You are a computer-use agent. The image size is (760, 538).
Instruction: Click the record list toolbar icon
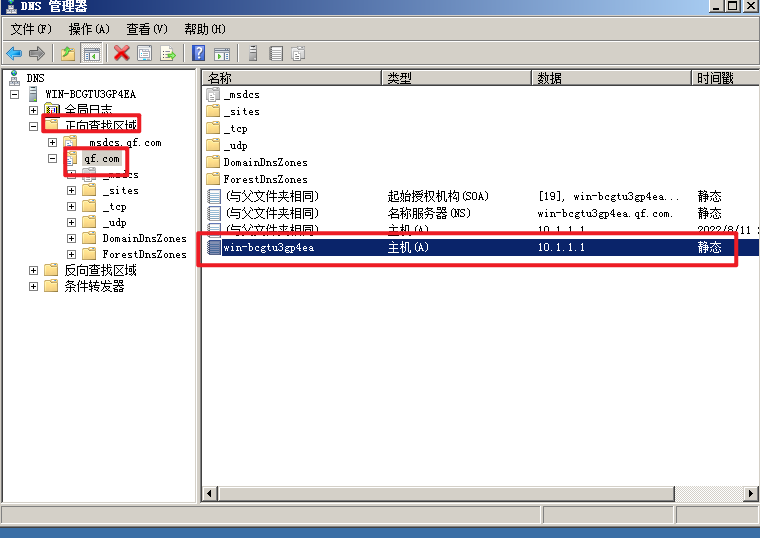[x=276, y=53]
